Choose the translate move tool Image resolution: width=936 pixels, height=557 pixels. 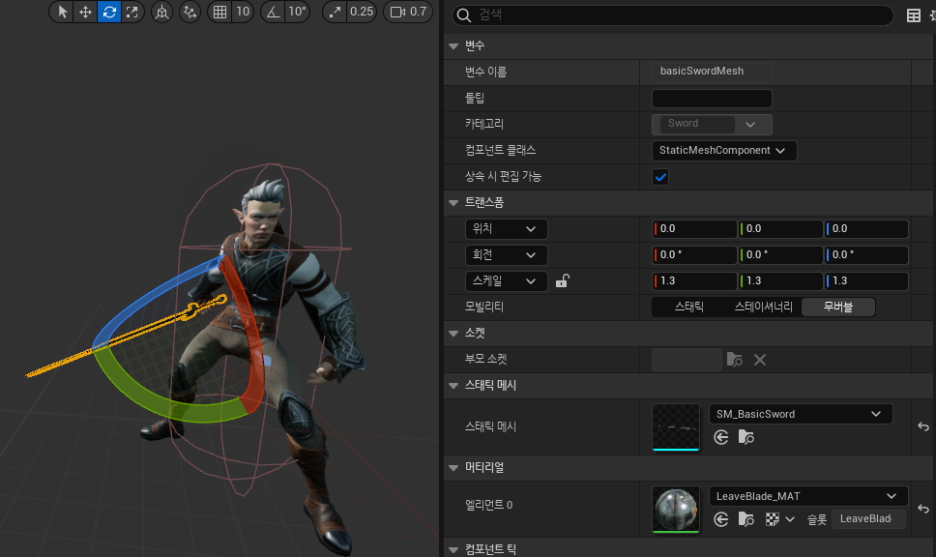(85, 12)
